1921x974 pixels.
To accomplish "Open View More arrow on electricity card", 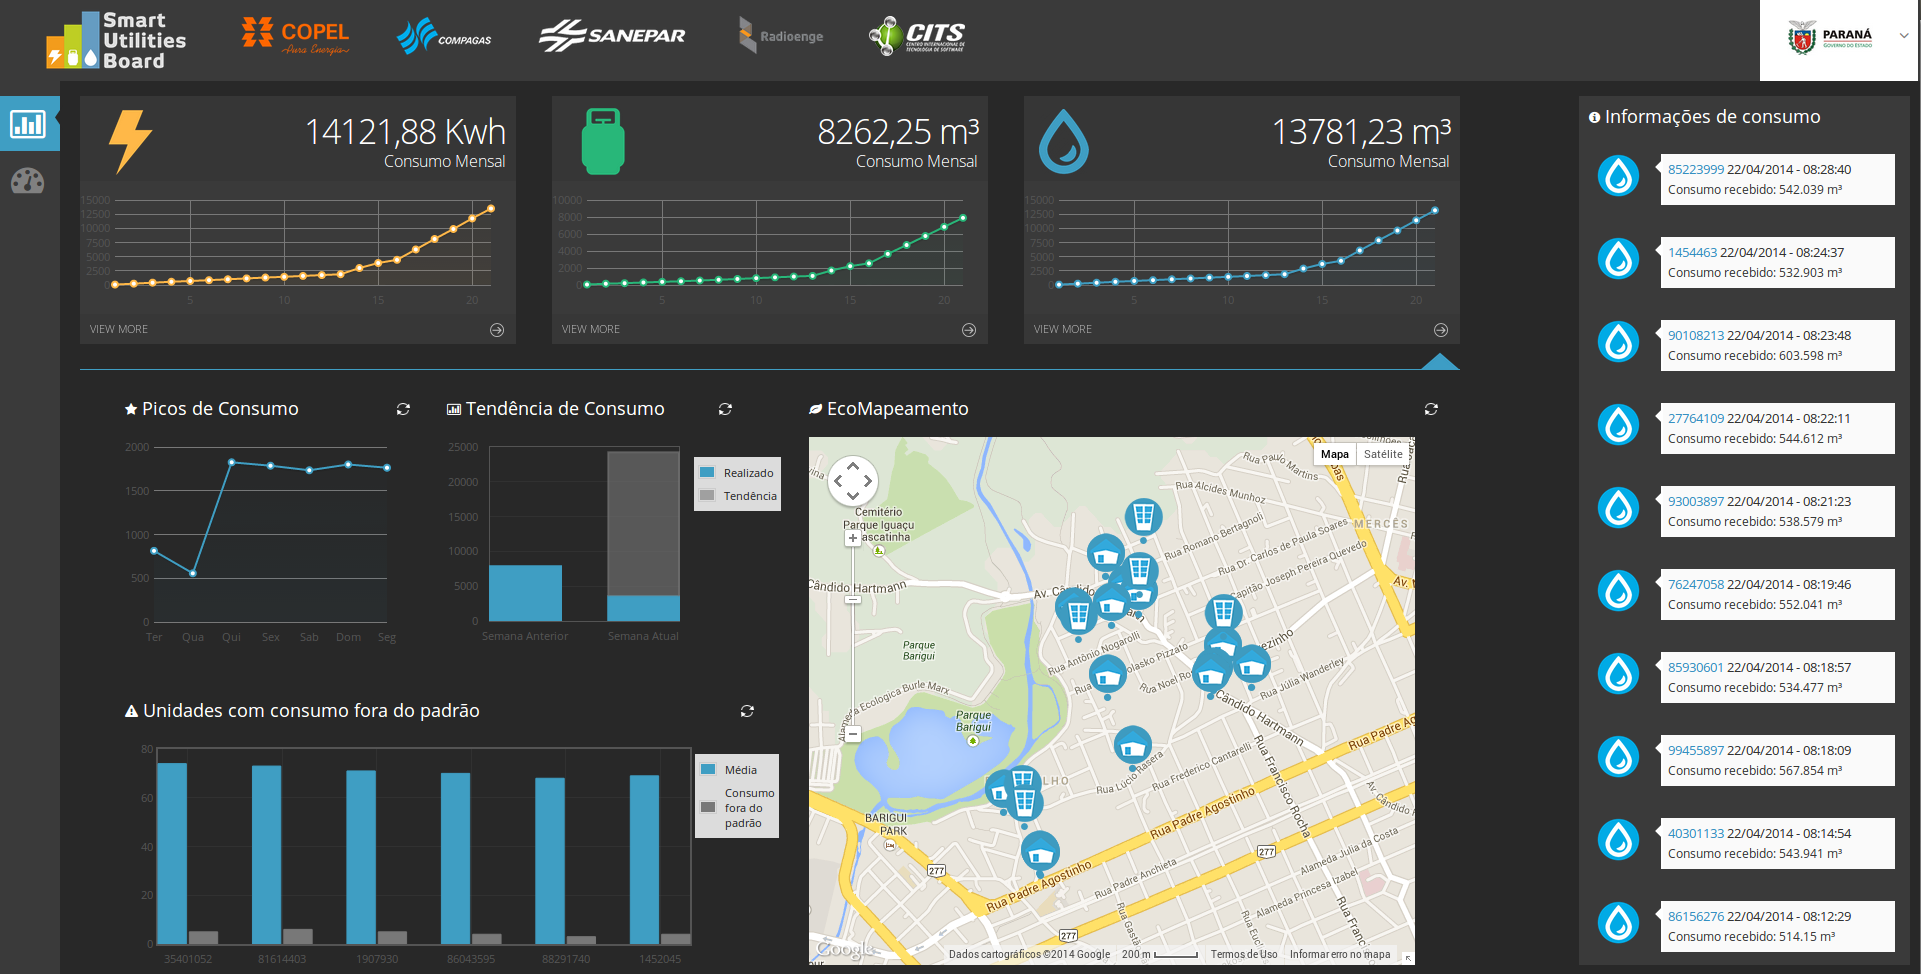I will (x=497, y=330).
